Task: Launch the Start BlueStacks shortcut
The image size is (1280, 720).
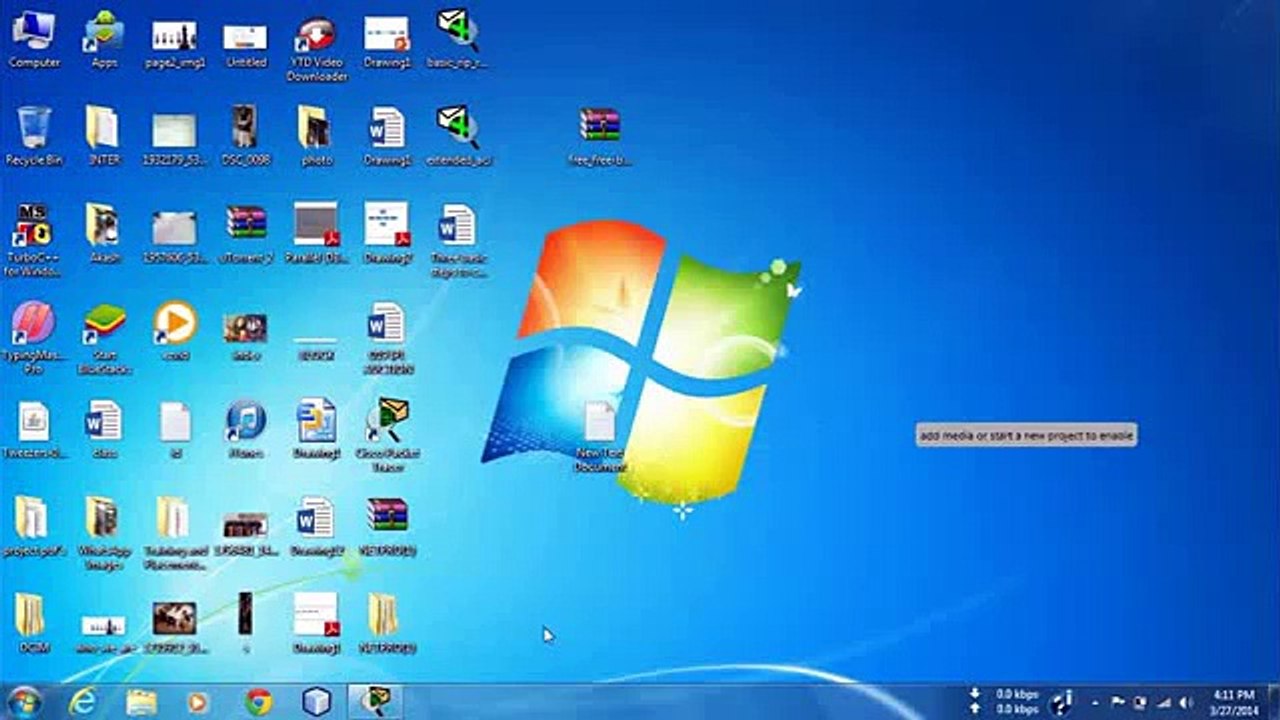Action: [104, 338]
